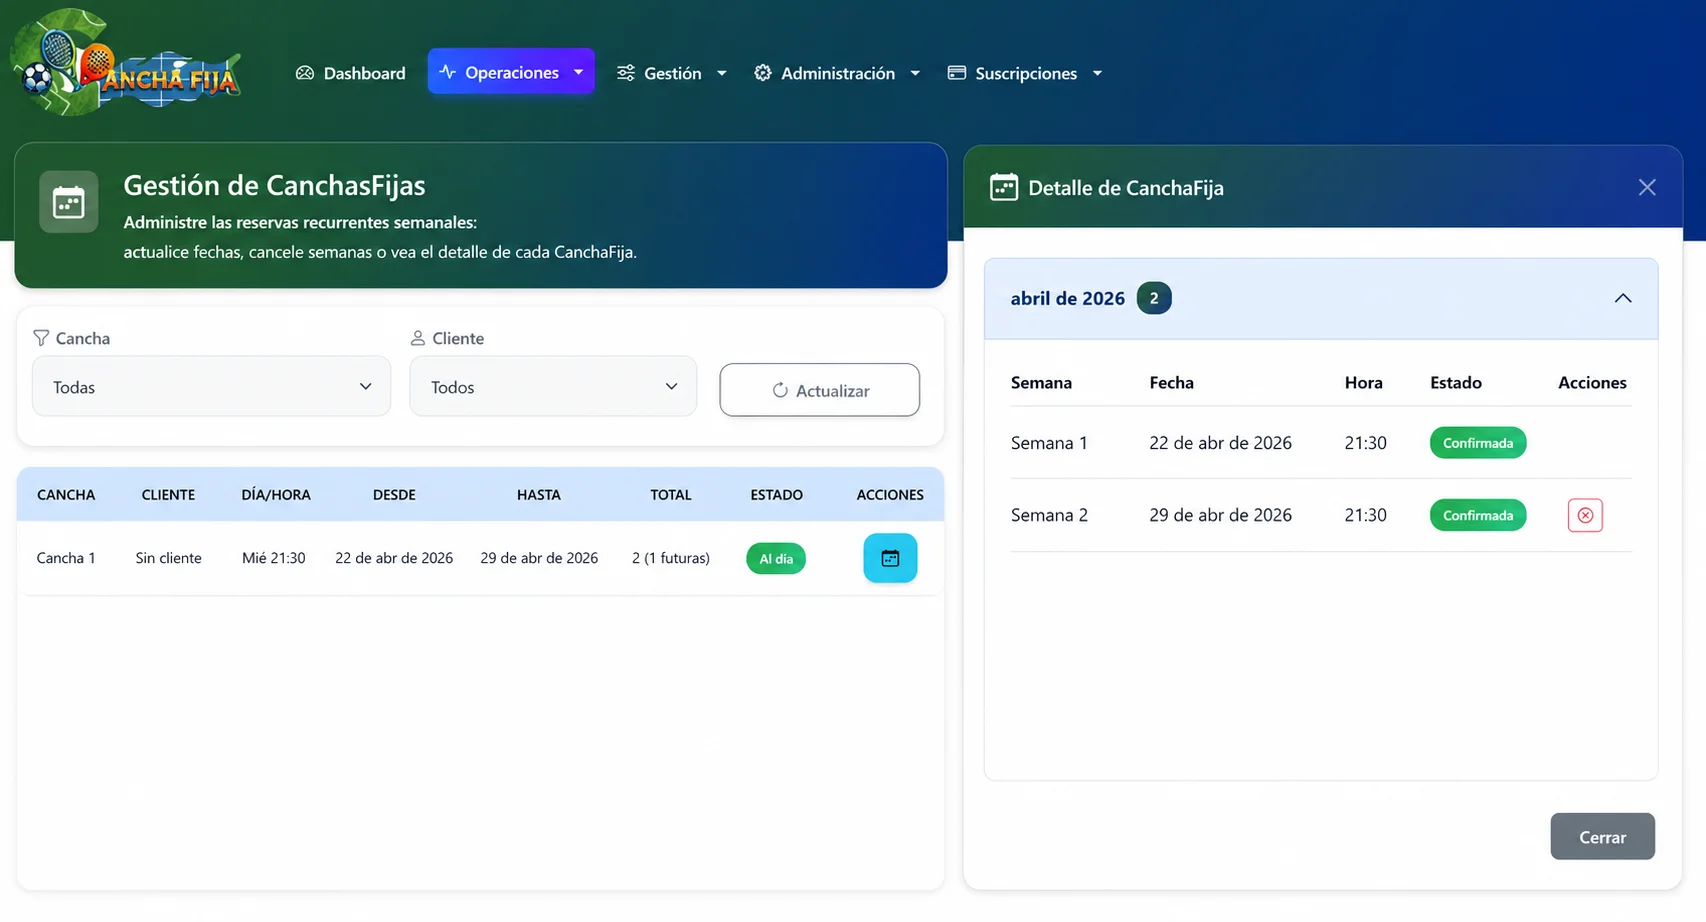Click the Dashboard gauge icon

click(305, 73)
